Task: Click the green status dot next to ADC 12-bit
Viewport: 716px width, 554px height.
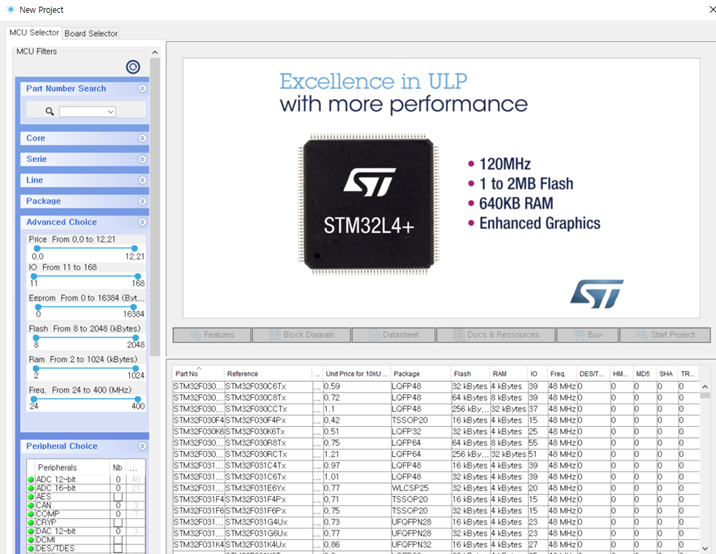Action: 31,480
